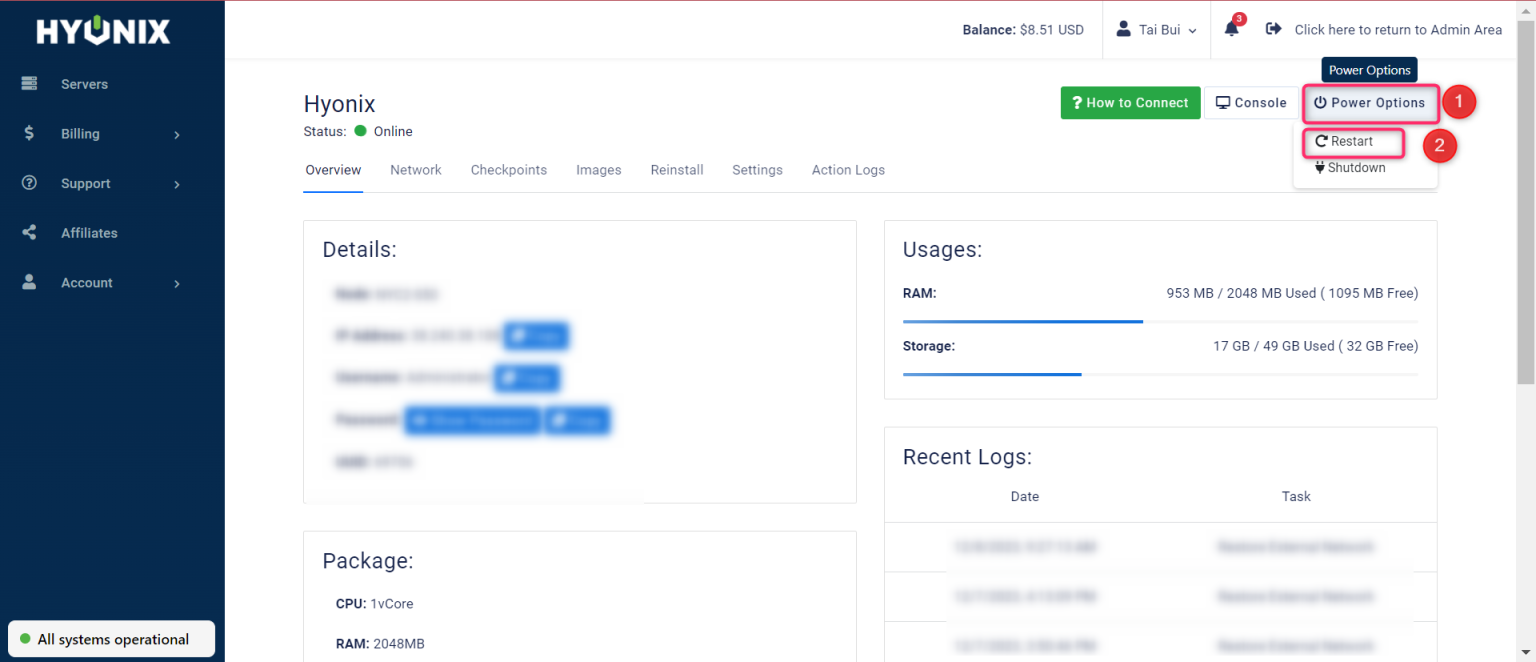Click the Servers icon in sidebar
The image size is (1536, 662).
29,84
